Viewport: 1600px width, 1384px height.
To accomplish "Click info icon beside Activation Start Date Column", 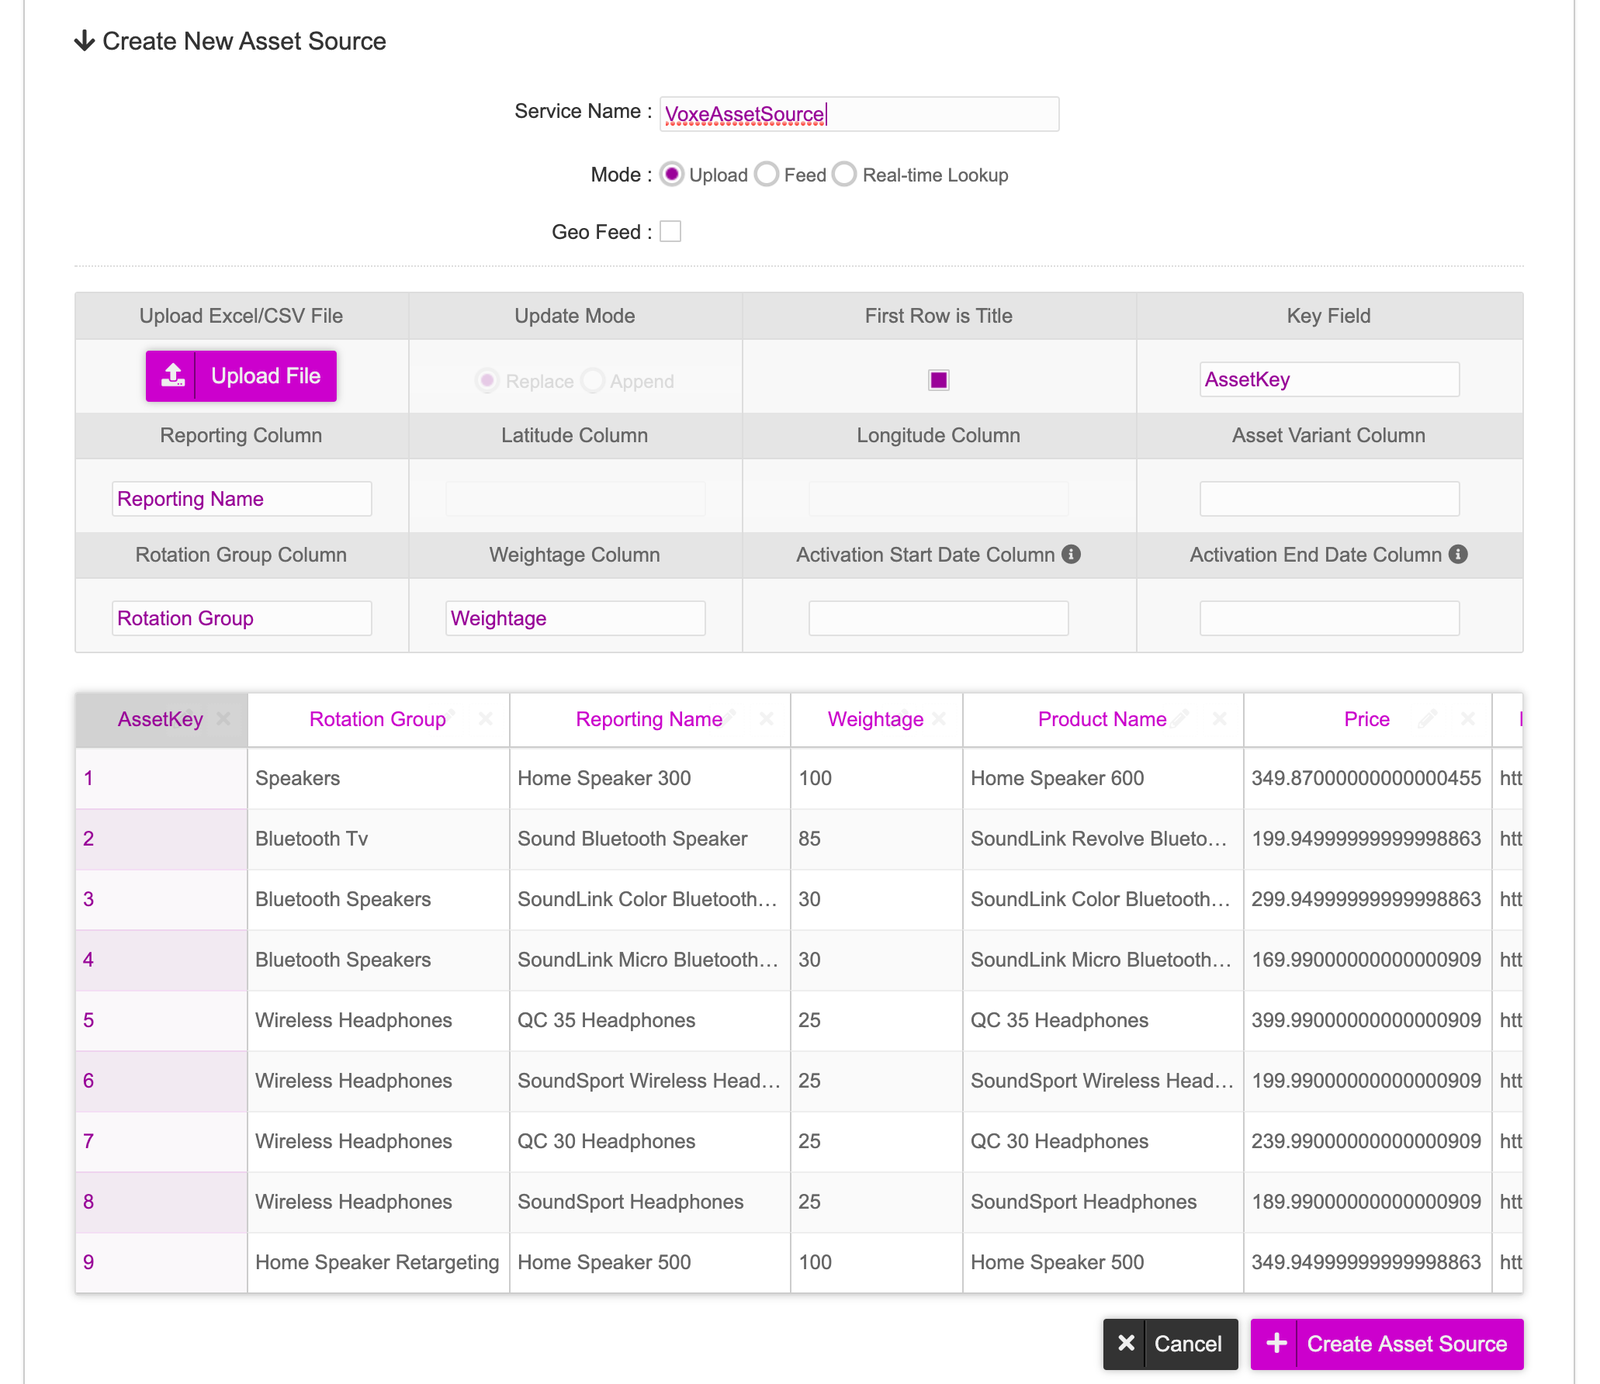I will [x=1071, y=554].
